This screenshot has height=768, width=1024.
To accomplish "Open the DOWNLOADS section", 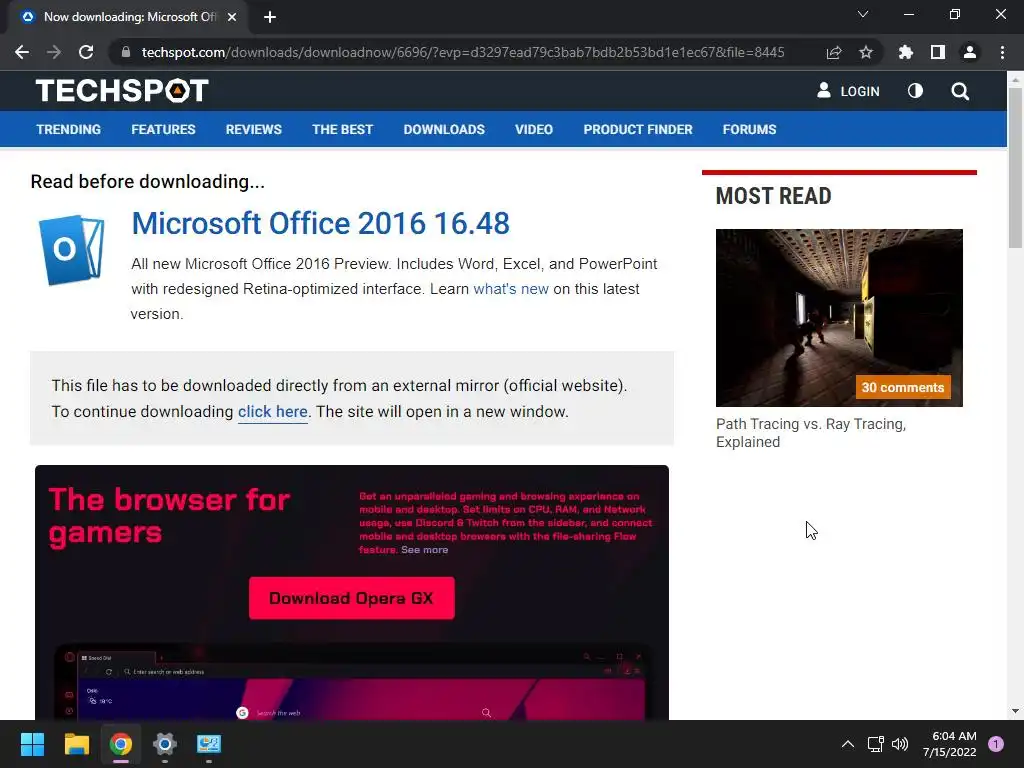I will (444, 129).
